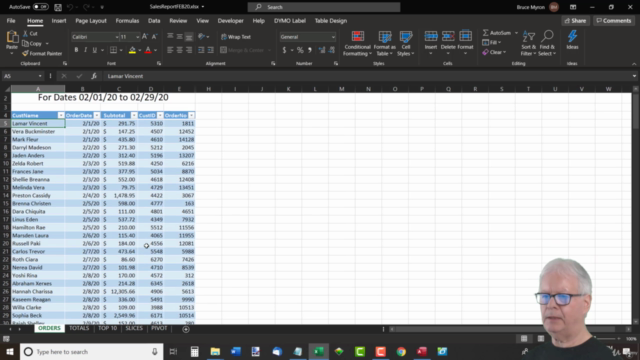This screenshot has width=640, height=360.
Task: Open the Comments button
Action: click(x=614, y=21)
